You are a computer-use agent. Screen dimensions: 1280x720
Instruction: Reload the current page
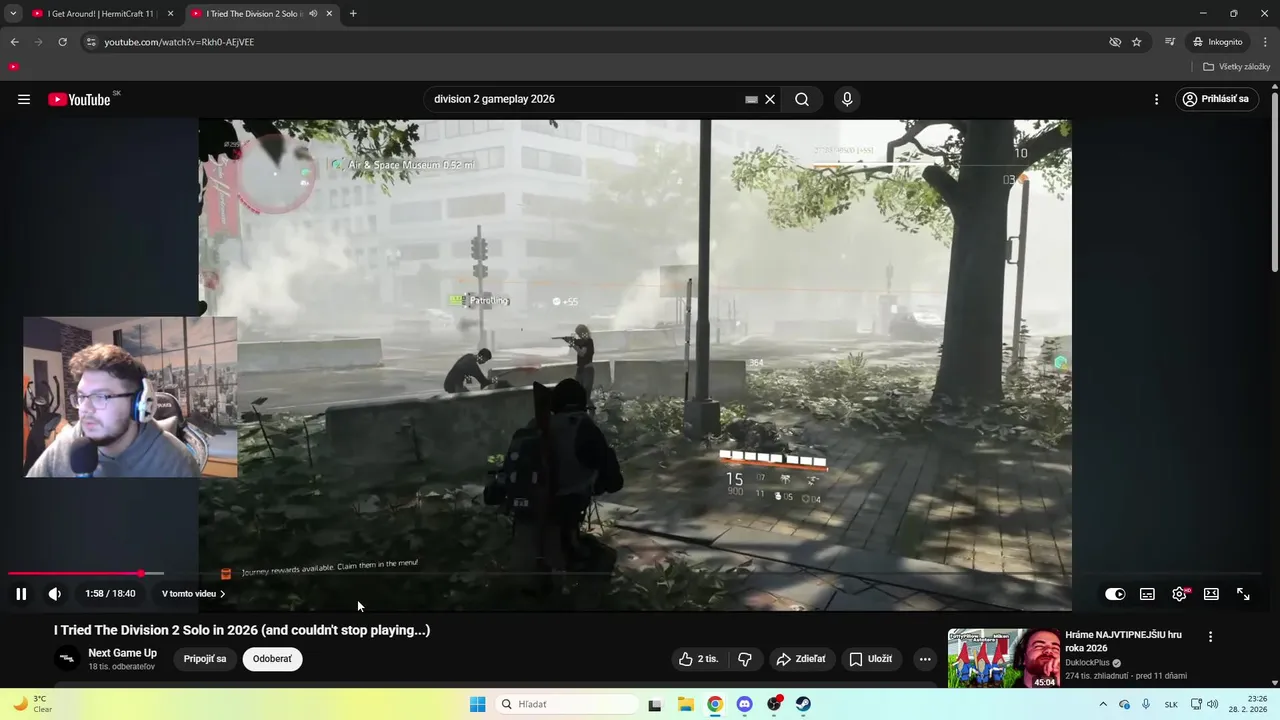(62, 42)
